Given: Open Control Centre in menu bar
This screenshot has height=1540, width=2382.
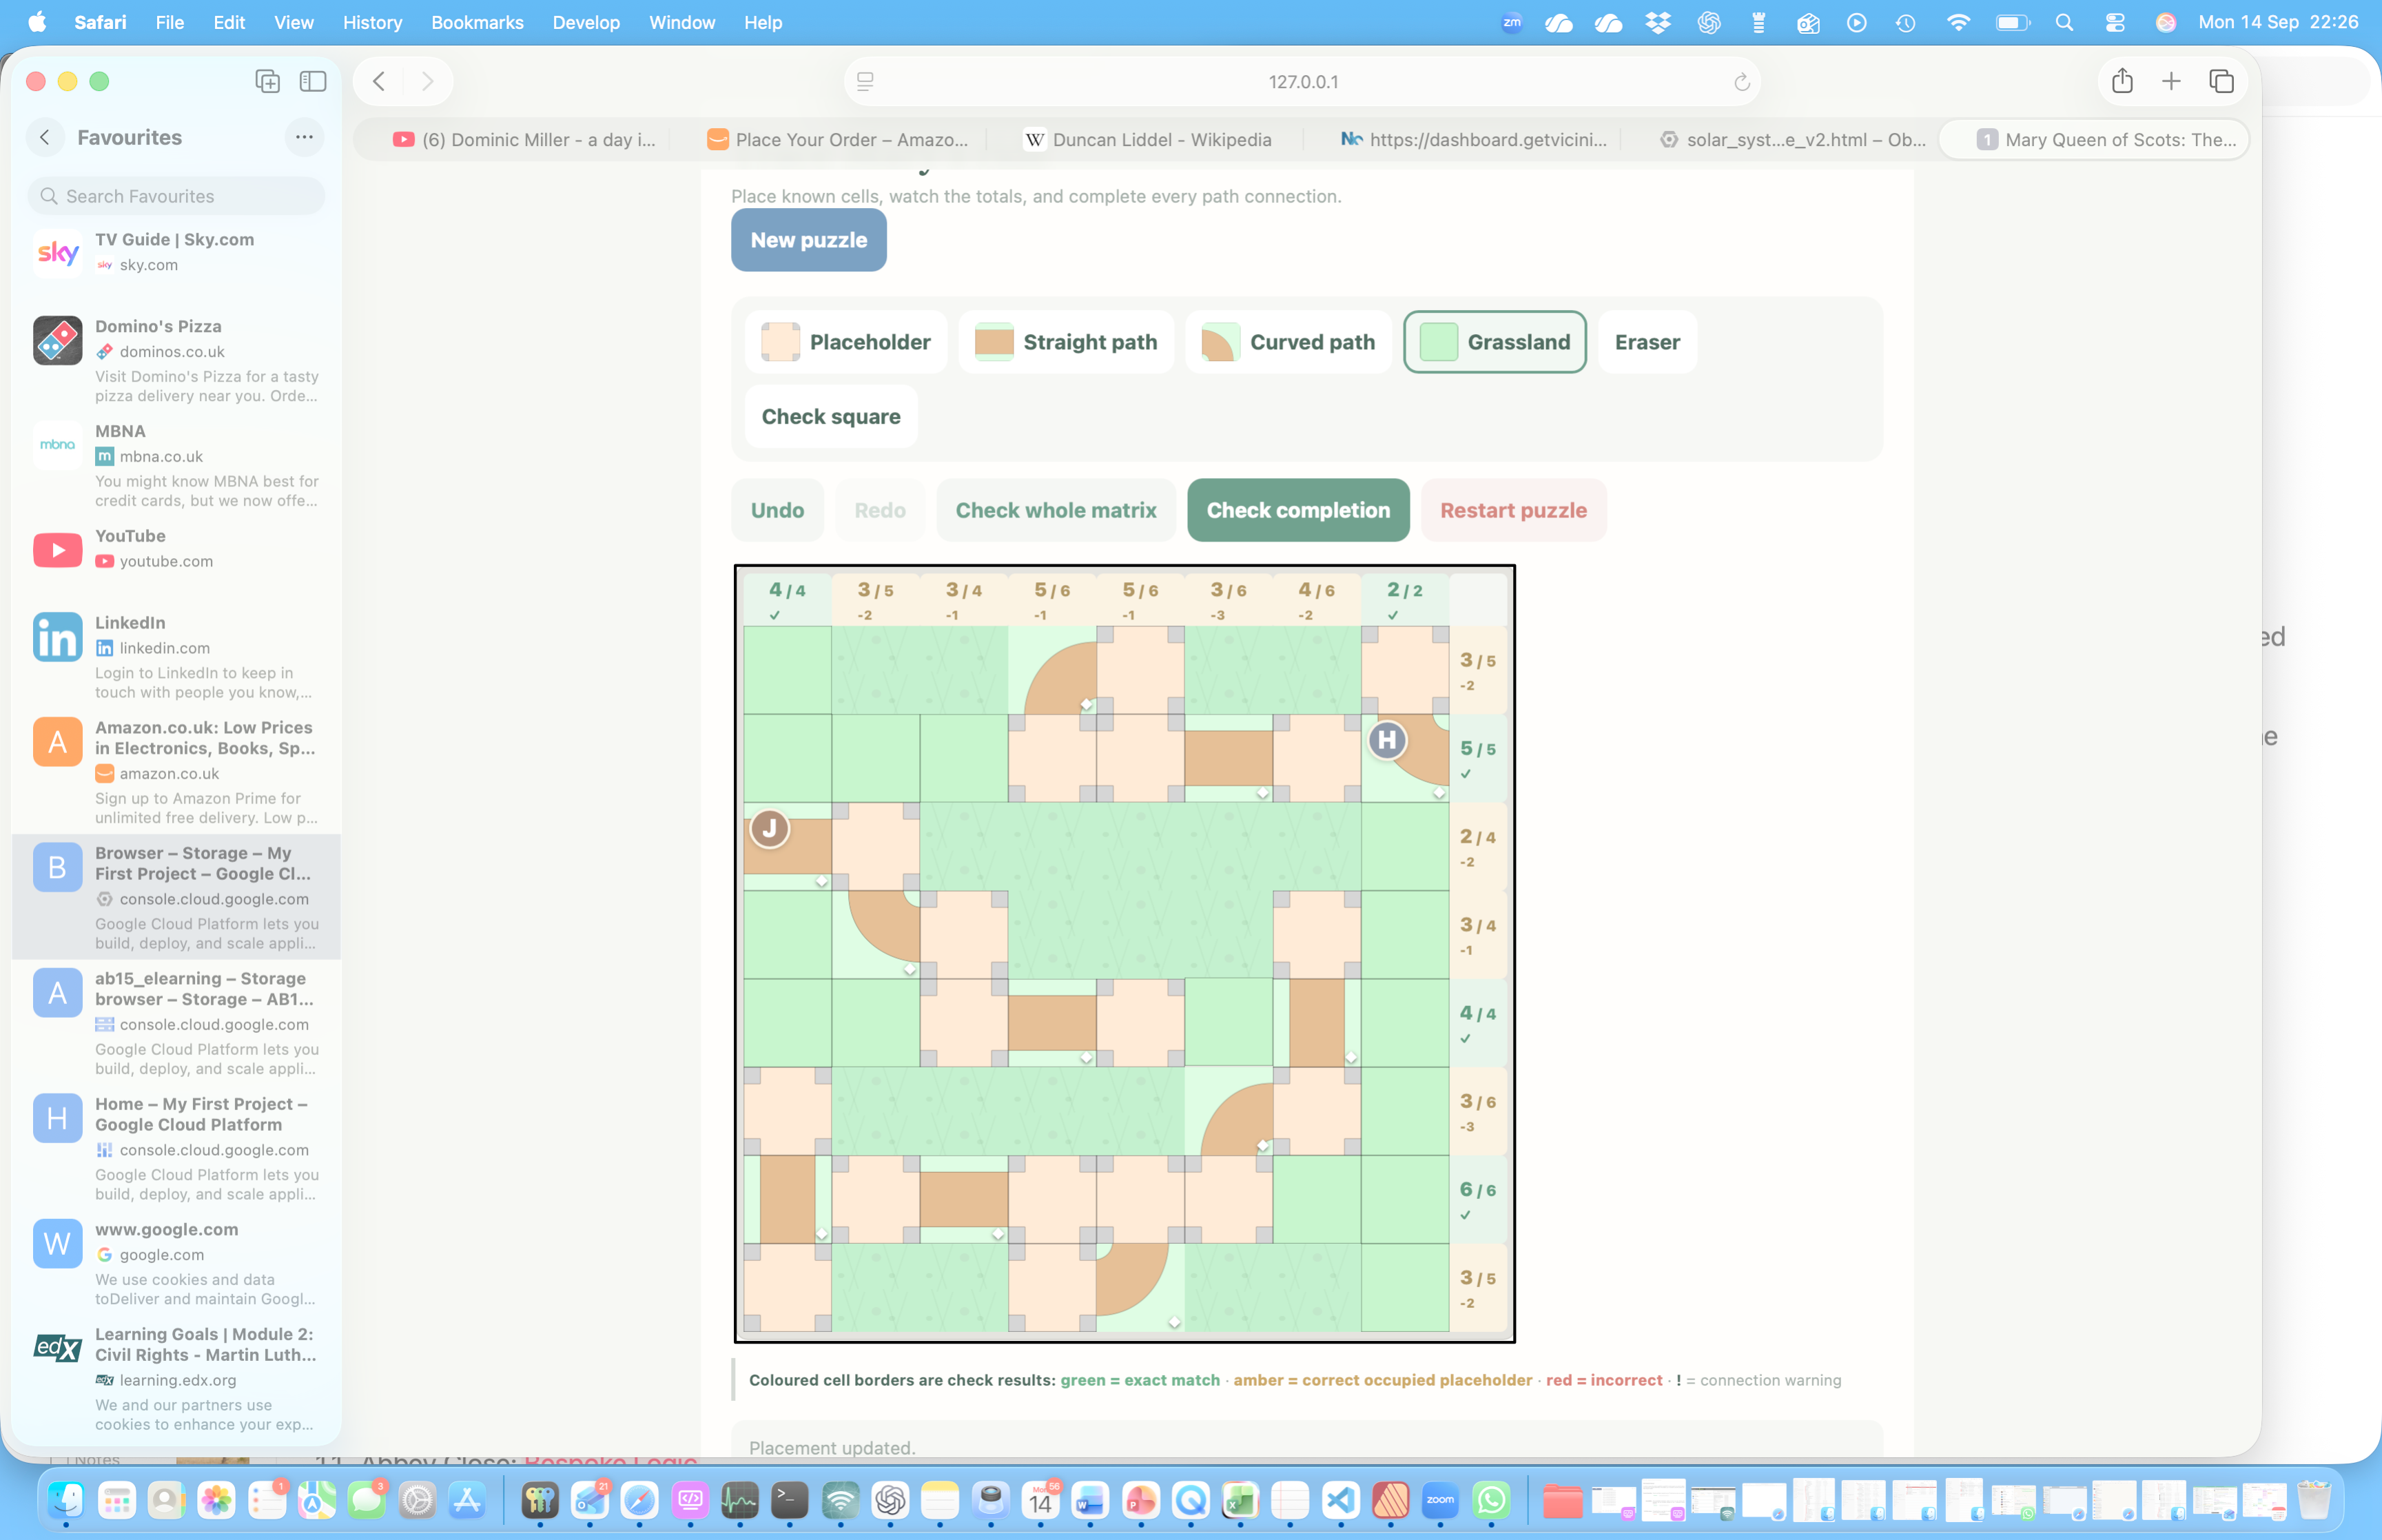Looking at the screenshot, I should pyautogui.click(x=2115, y=22).
